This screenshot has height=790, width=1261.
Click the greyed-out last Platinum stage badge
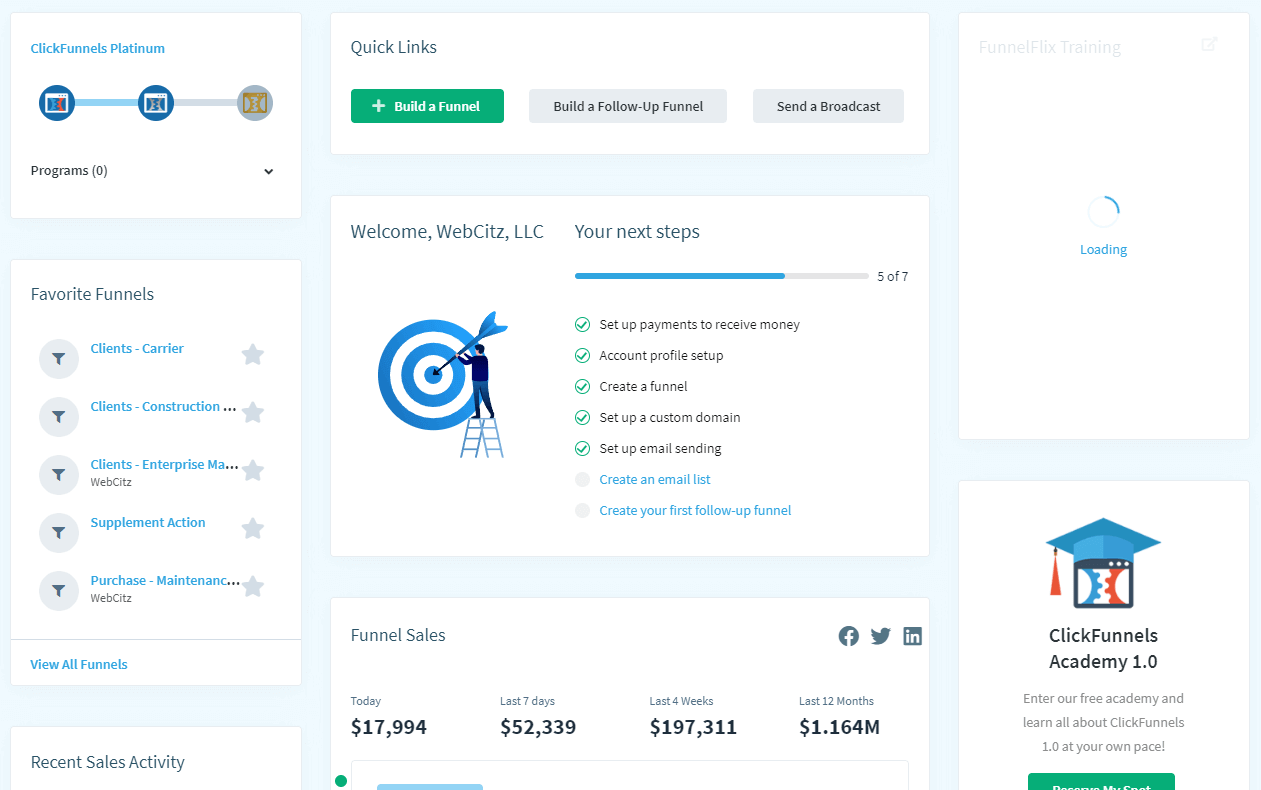255,102
